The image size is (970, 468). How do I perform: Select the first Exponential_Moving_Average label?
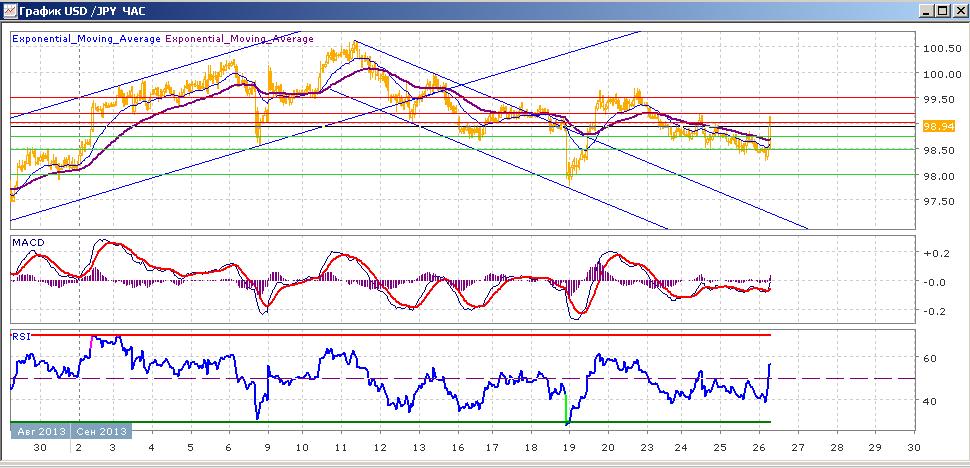click(x=86, y=38)
